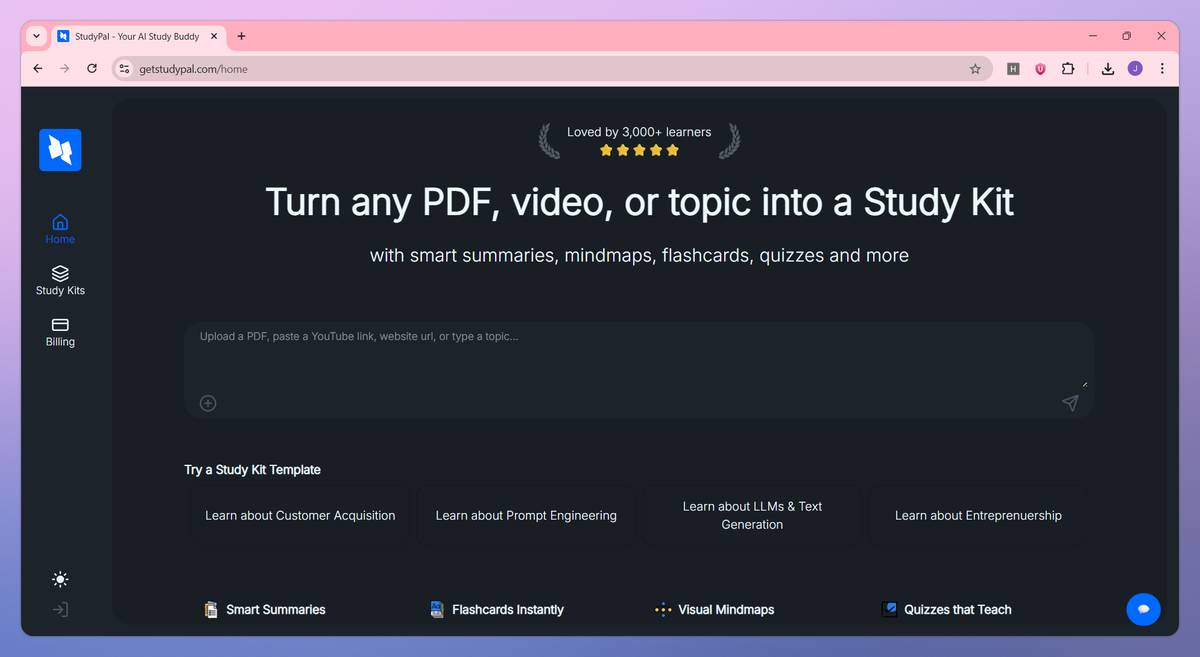Click the plus attach icon in prompt box
This screenshot has width=1200, height=657.
[x=208, y=403]
